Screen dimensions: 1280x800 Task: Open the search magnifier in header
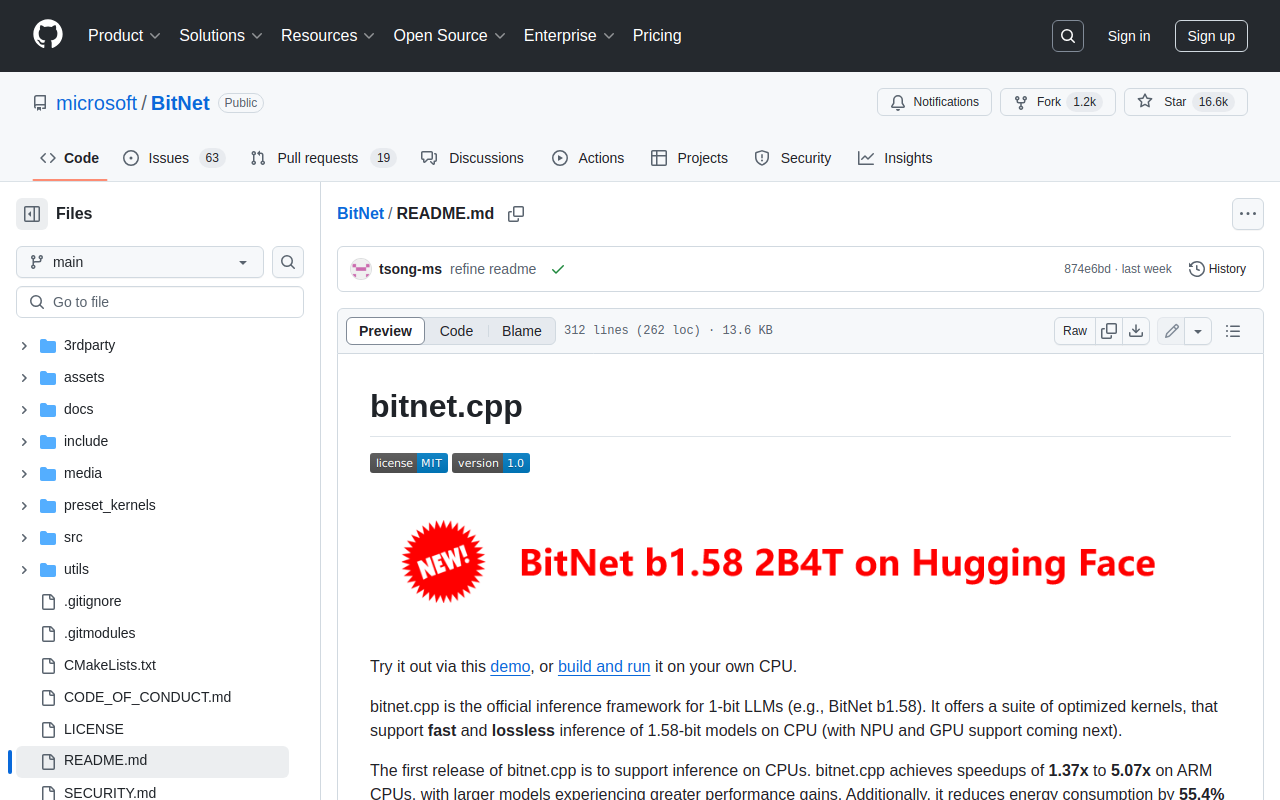tap(1068, 36)
